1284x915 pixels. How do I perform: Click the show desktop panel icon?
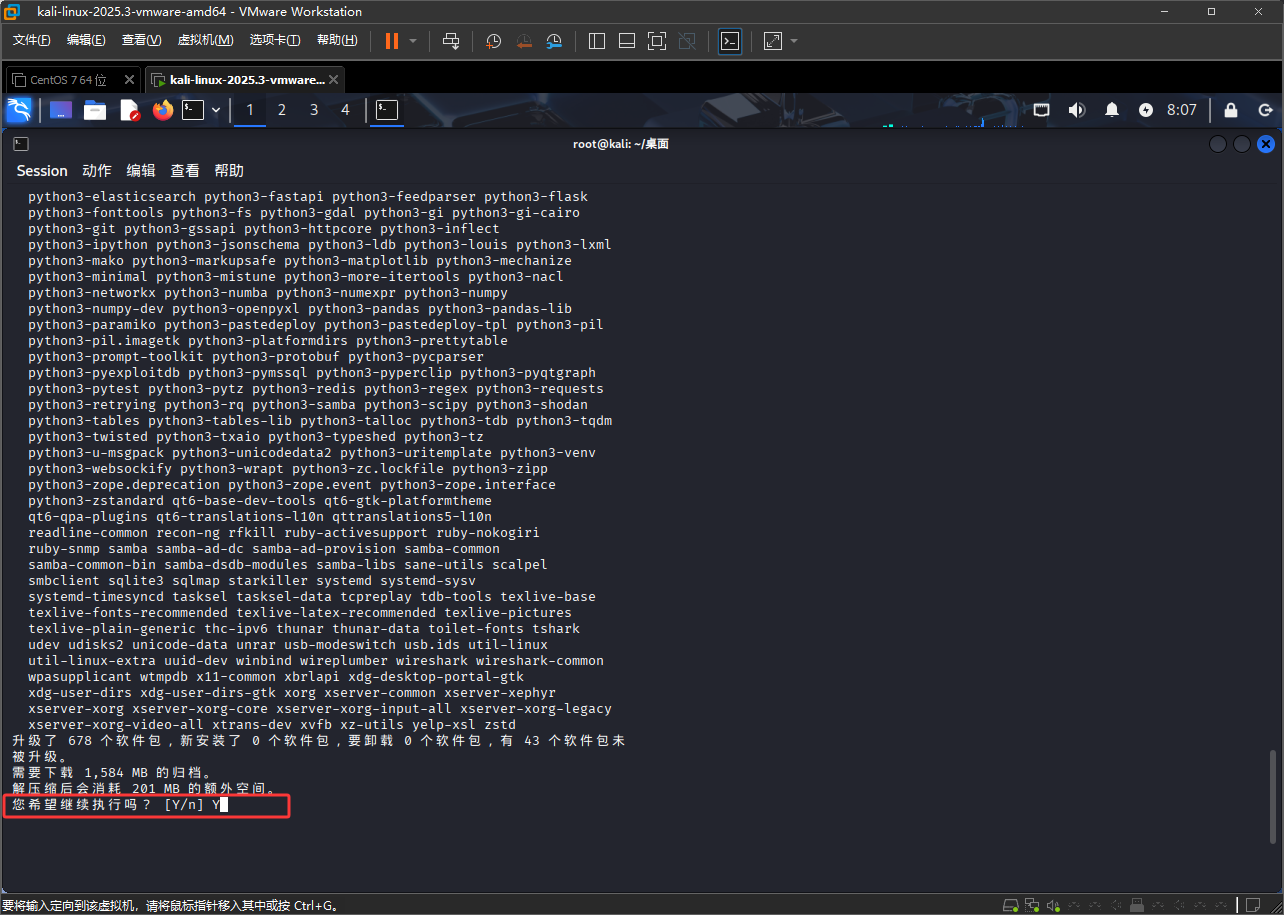pos(61,110)
